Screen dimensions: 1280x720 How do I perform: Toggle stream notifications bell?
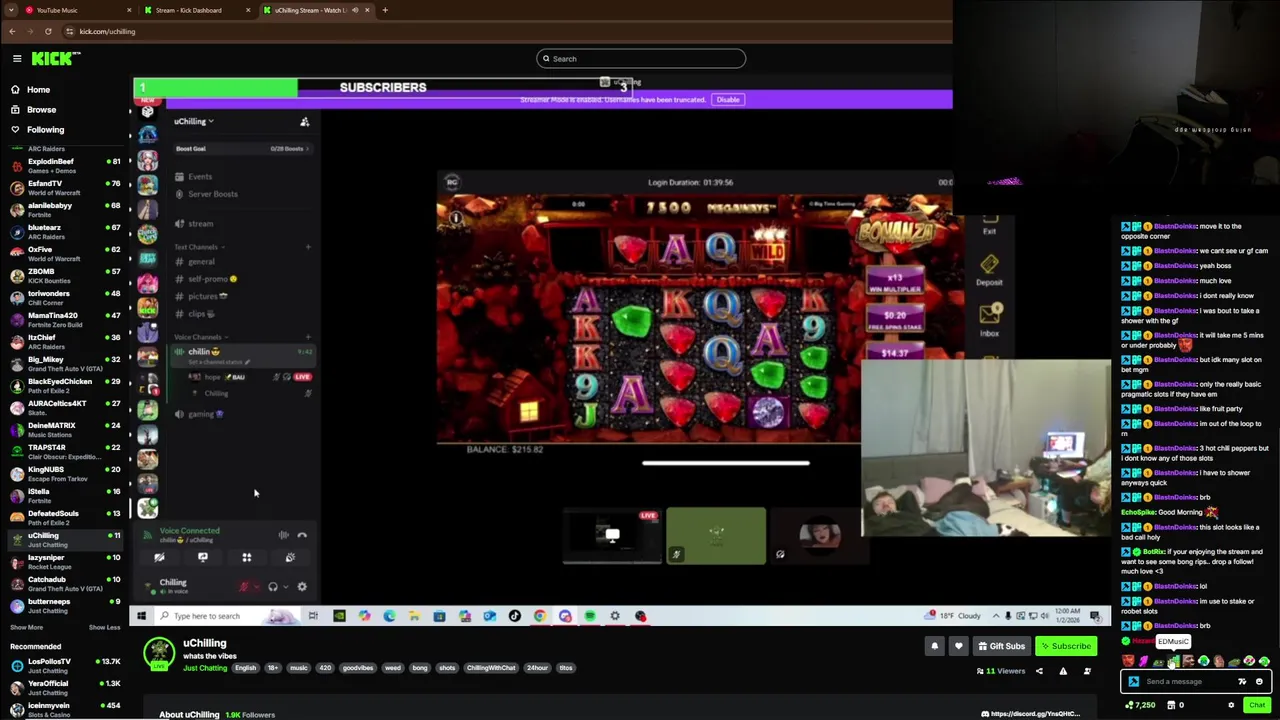tap(934, 646)
